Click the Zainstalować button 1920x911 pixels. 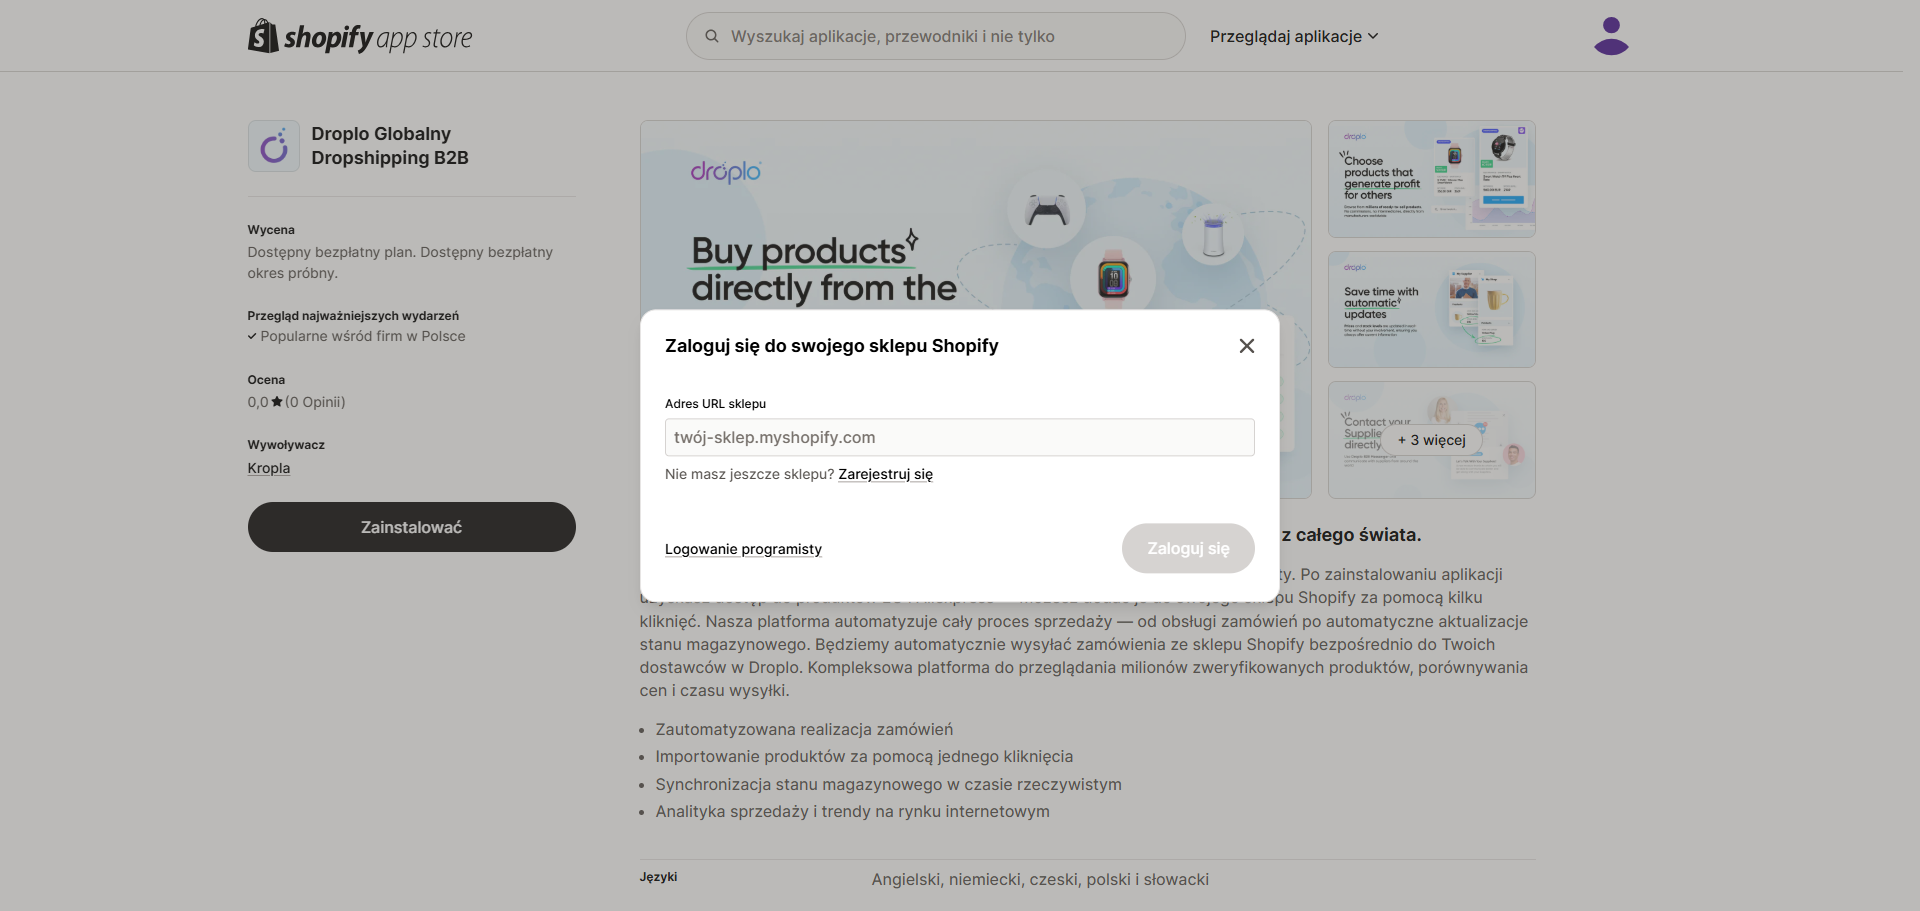tap(412, 527)
